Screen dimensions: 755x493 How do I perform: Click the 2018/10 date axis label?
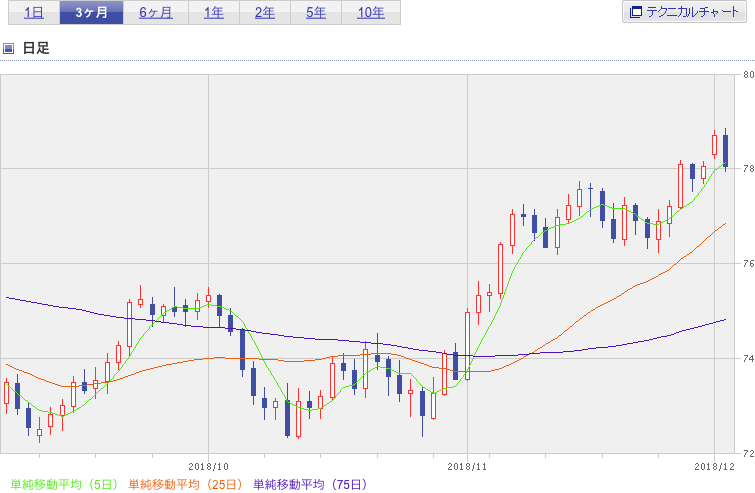(208, 467)
